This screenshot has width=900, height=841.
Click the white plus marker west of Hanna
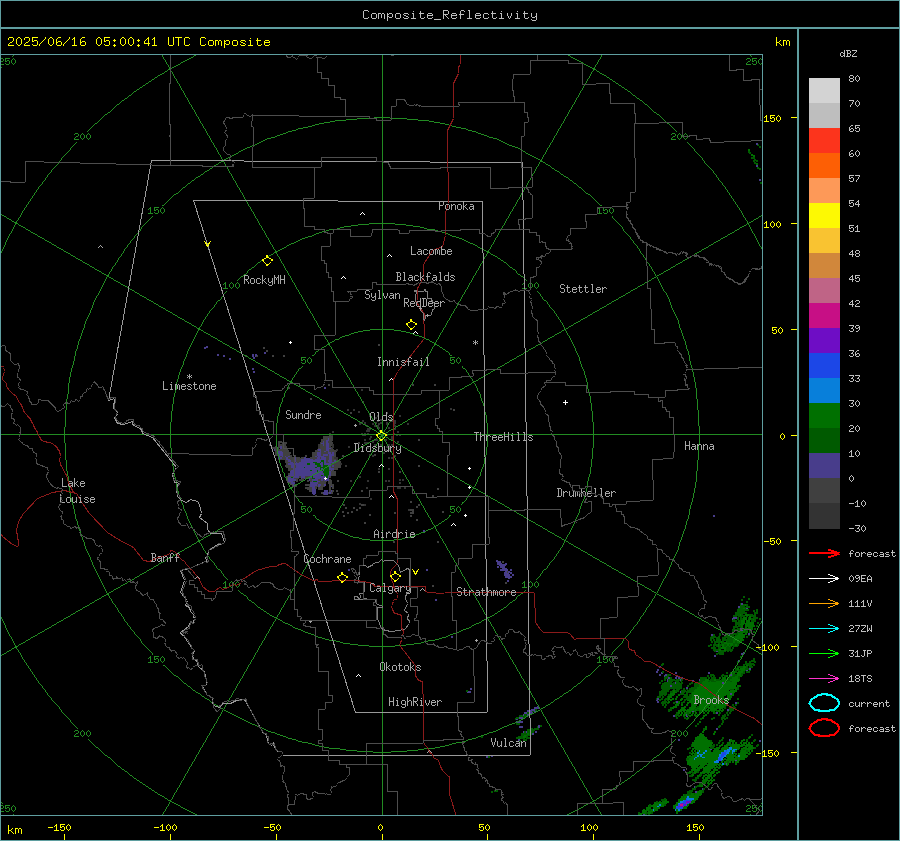(x=565, y=402)
